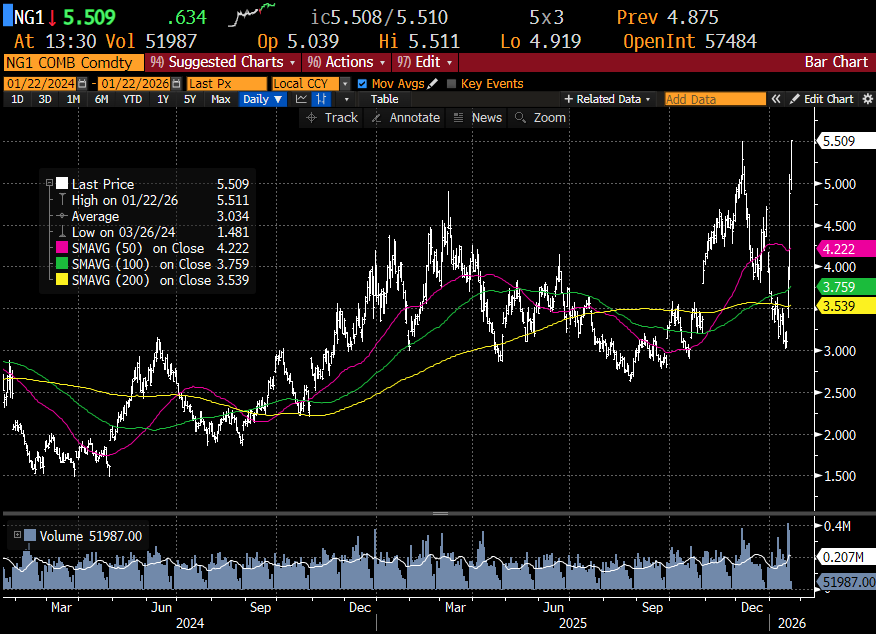This screenshot has height=634, width=876.
Task: Select the bar chart type icon
Action: pyautogui.click(x=322, y=99)
